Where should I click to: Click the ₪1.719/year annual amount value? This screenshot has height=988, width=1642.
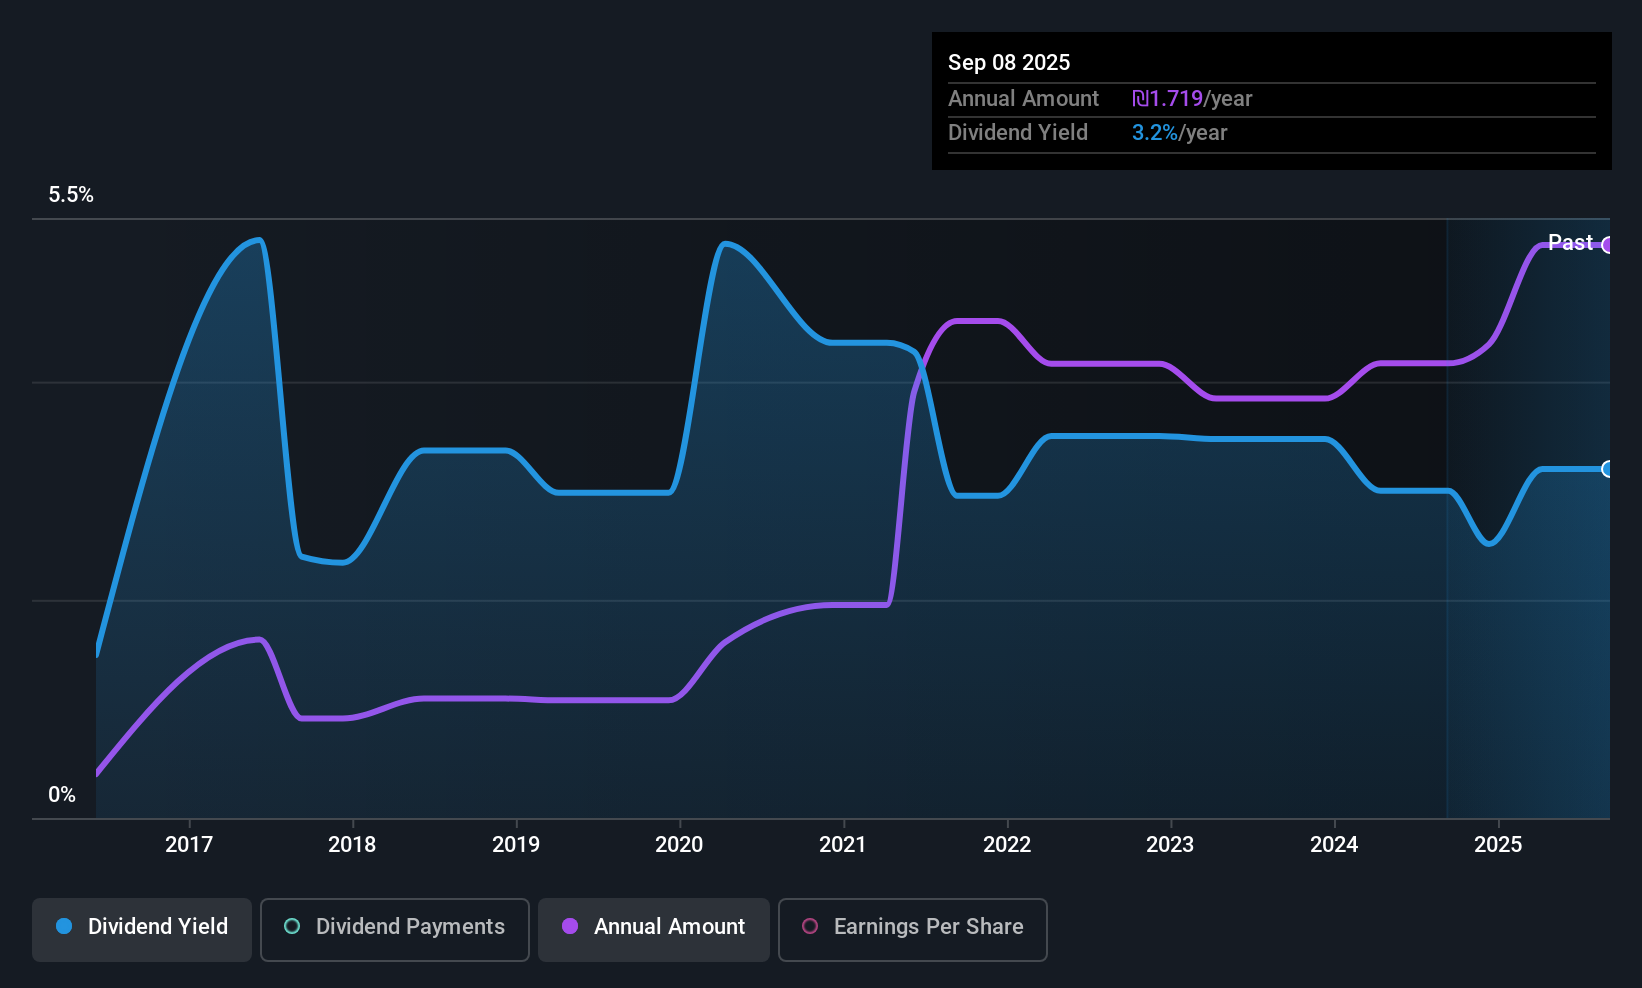tap(1192, 99)
